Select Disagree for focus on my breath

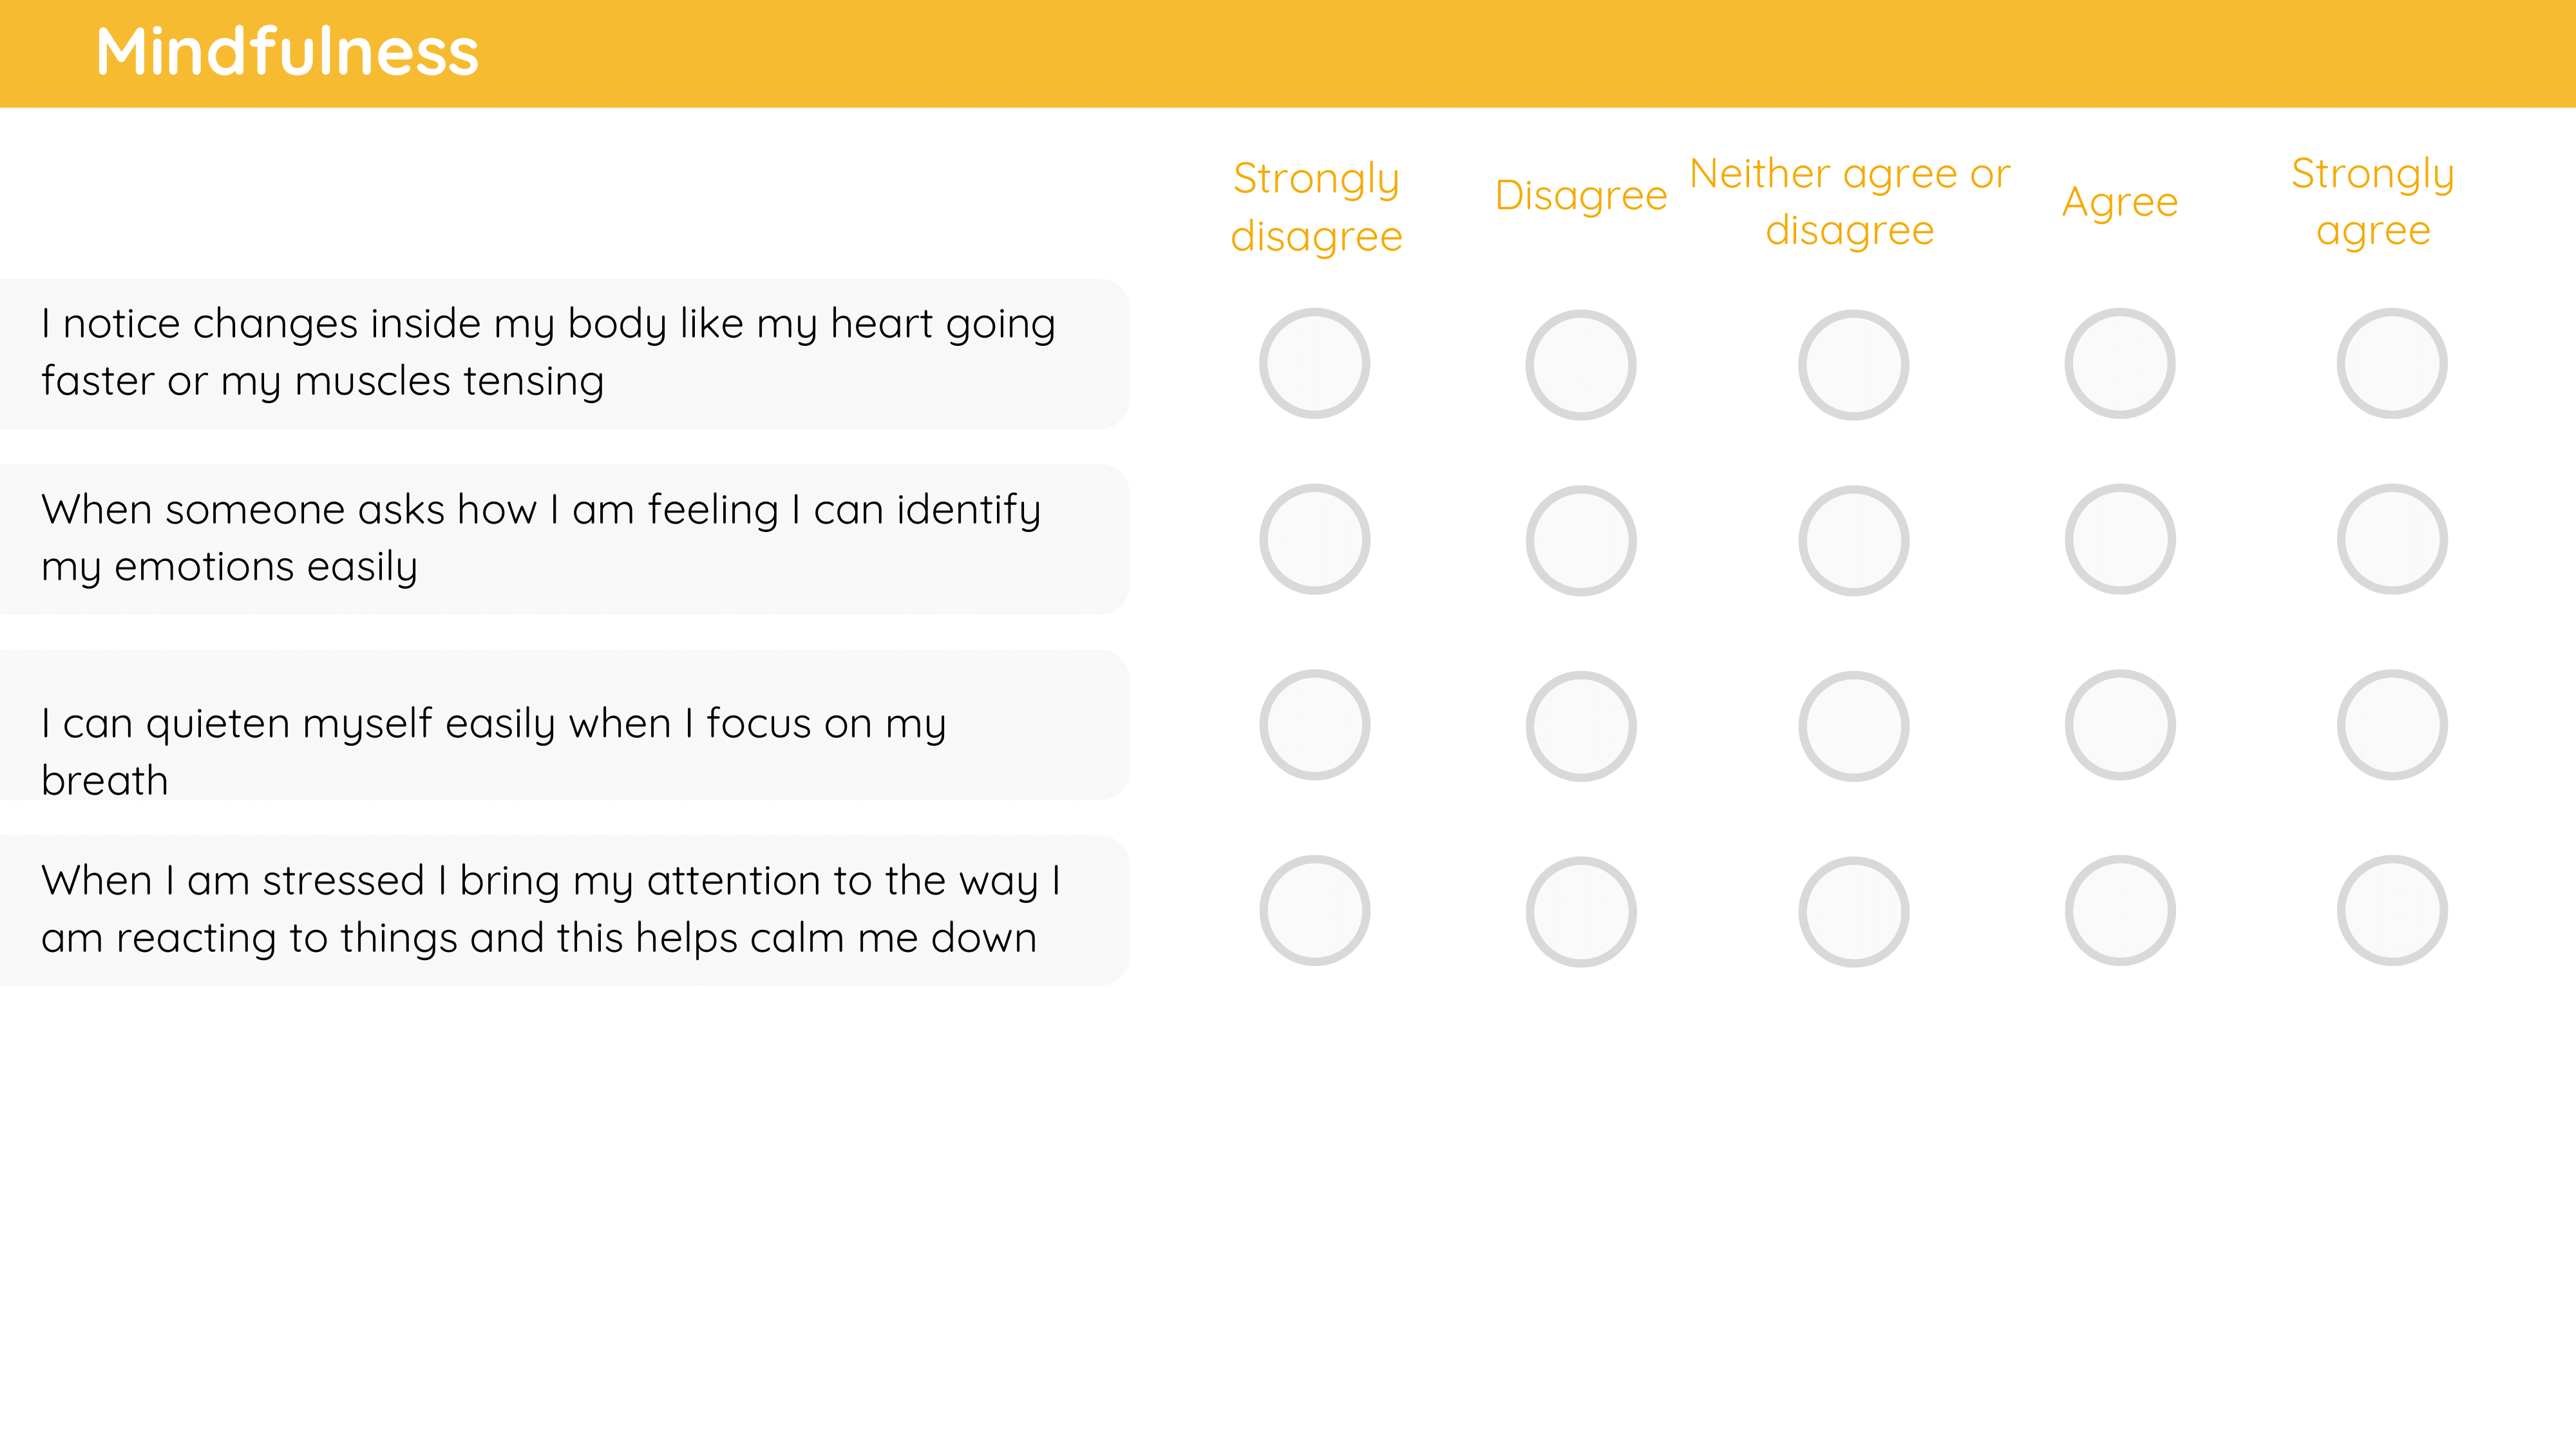1580,726
